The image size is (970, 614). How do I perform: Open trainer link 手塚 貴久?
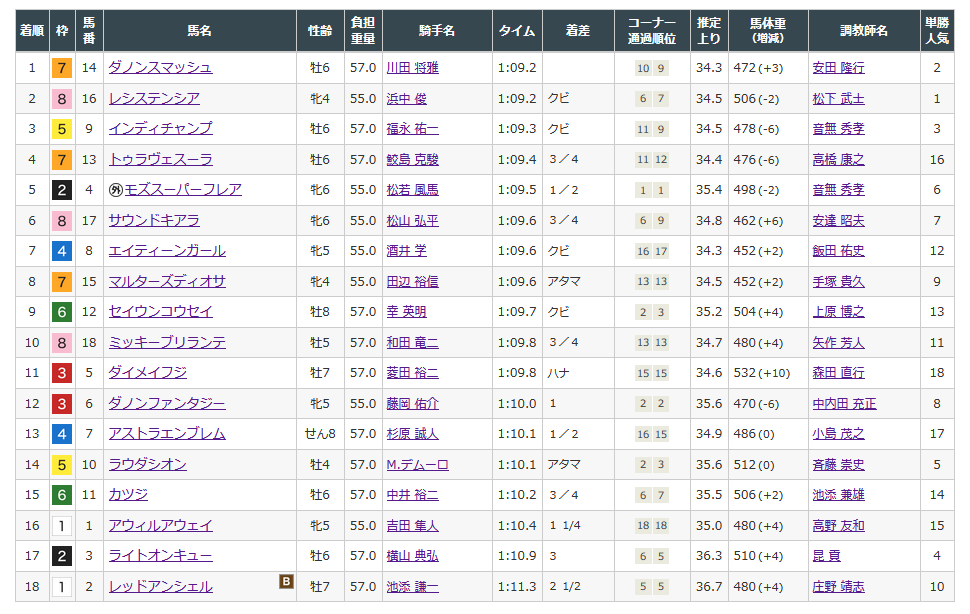tap(839, 282)
